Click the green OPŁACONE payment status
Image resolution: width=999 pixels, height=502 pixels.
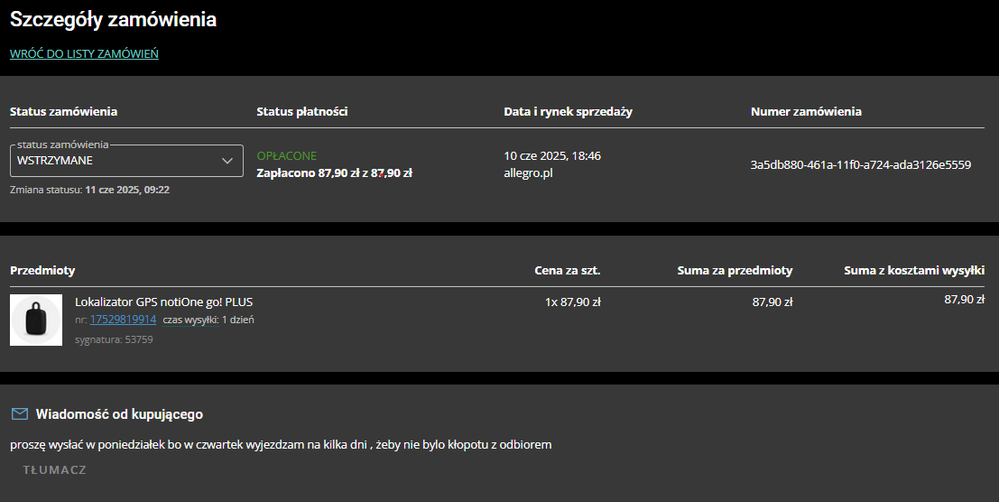(x=287, y=156)
